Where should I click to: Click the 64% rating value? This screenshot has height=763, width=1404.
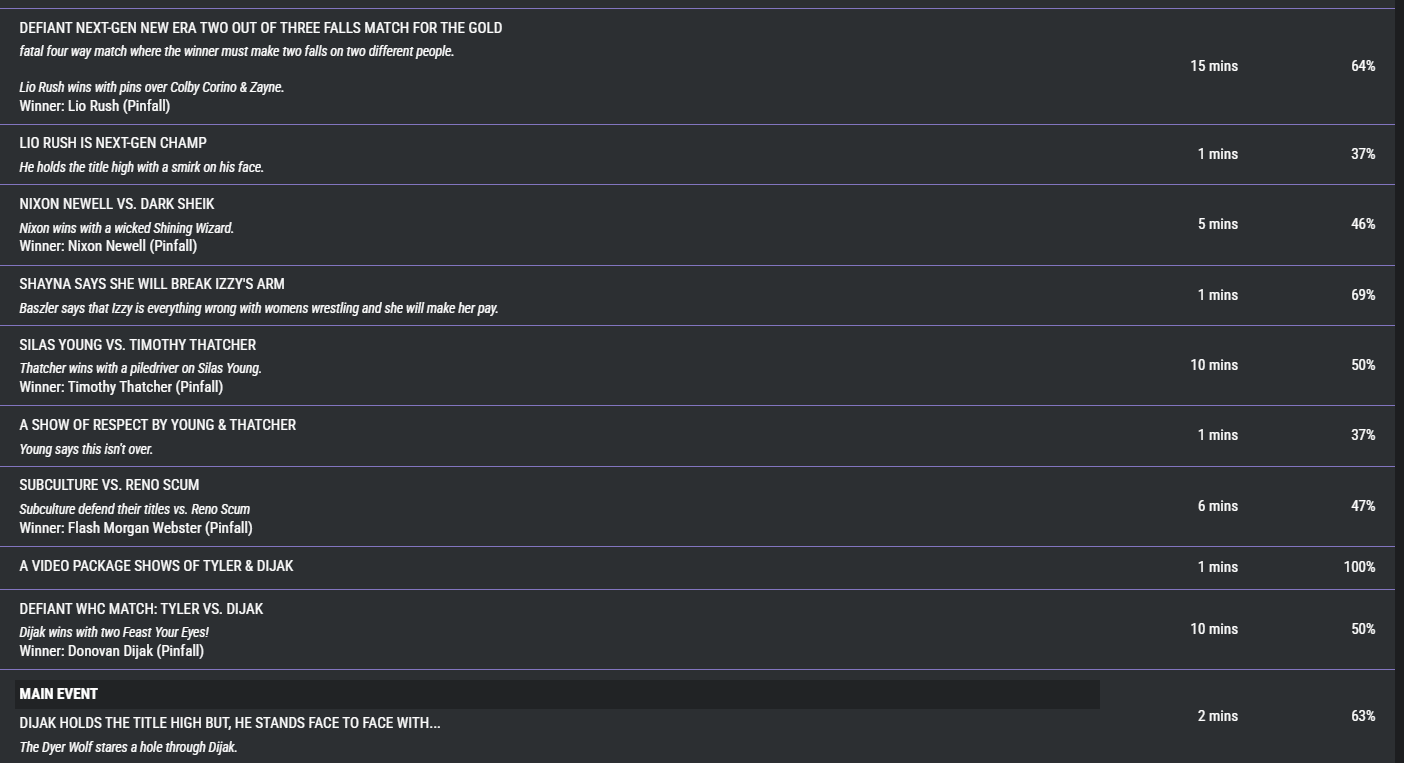1362,66
